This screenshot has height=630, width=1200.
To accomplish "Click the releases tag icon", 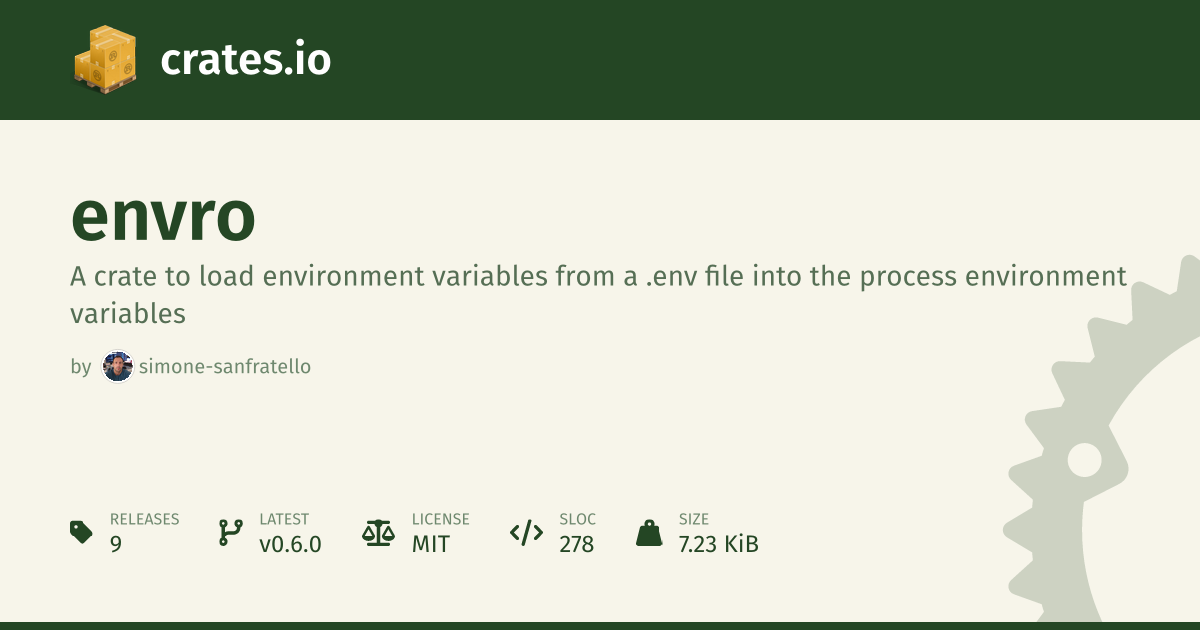I will click(81, 532).
